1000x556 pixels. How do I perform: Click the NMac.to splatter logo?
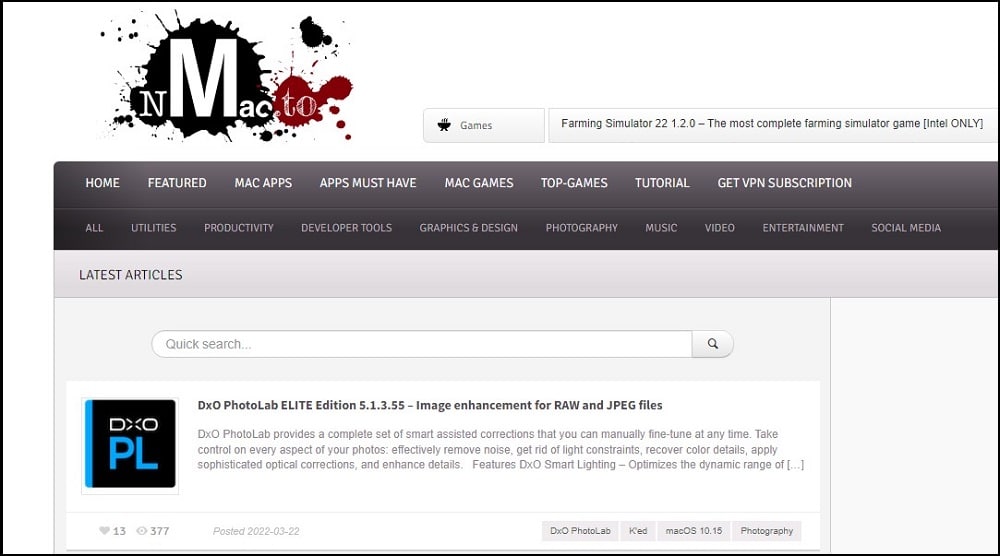(225, 78)
